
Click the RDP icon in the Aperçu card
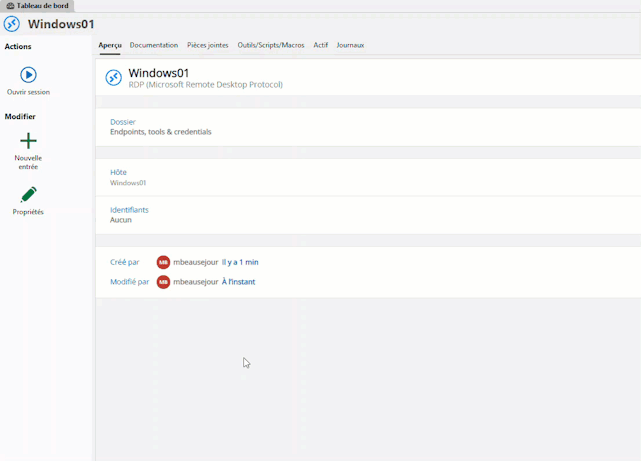(x=114, y=78)
